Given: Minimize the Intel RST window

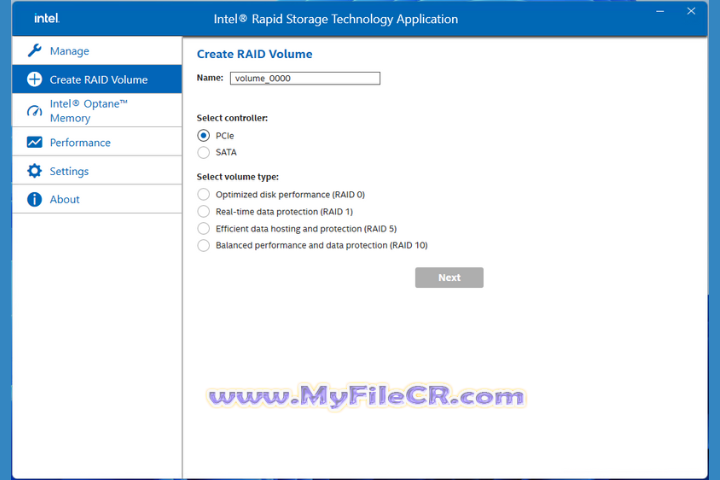Looking at the screenshot, I should [x=660, y=11].
